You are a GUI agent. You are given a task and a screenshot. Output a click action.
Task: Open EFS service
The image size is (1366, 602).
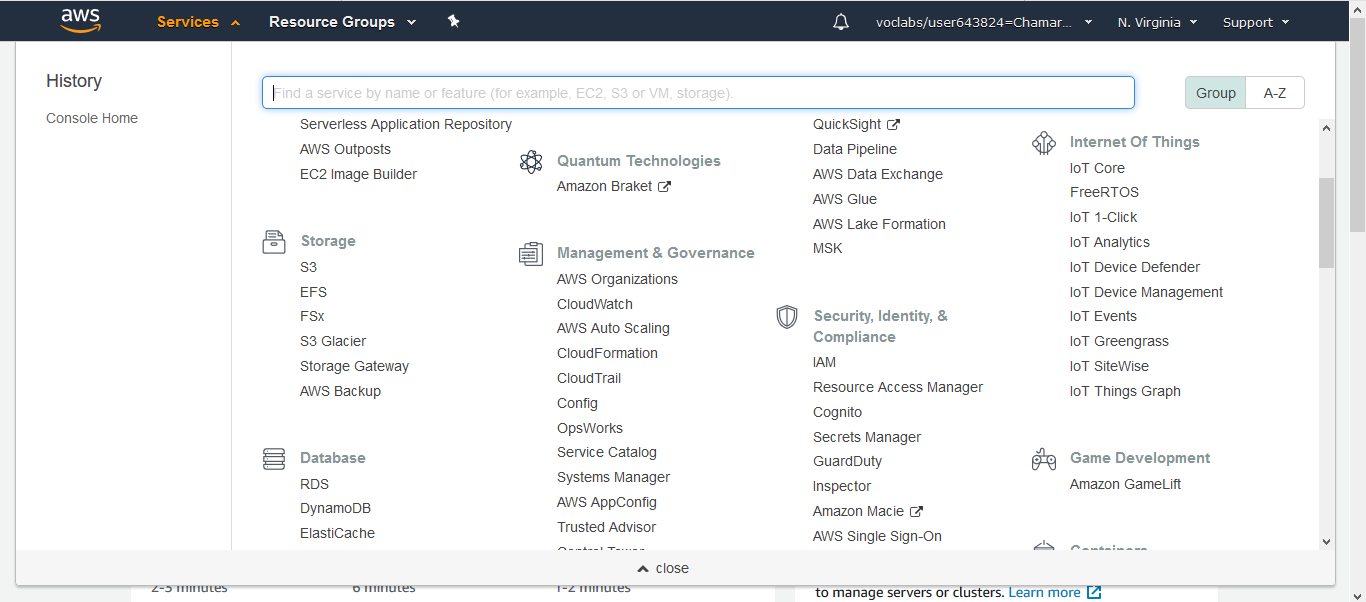(x=313, y=292)
